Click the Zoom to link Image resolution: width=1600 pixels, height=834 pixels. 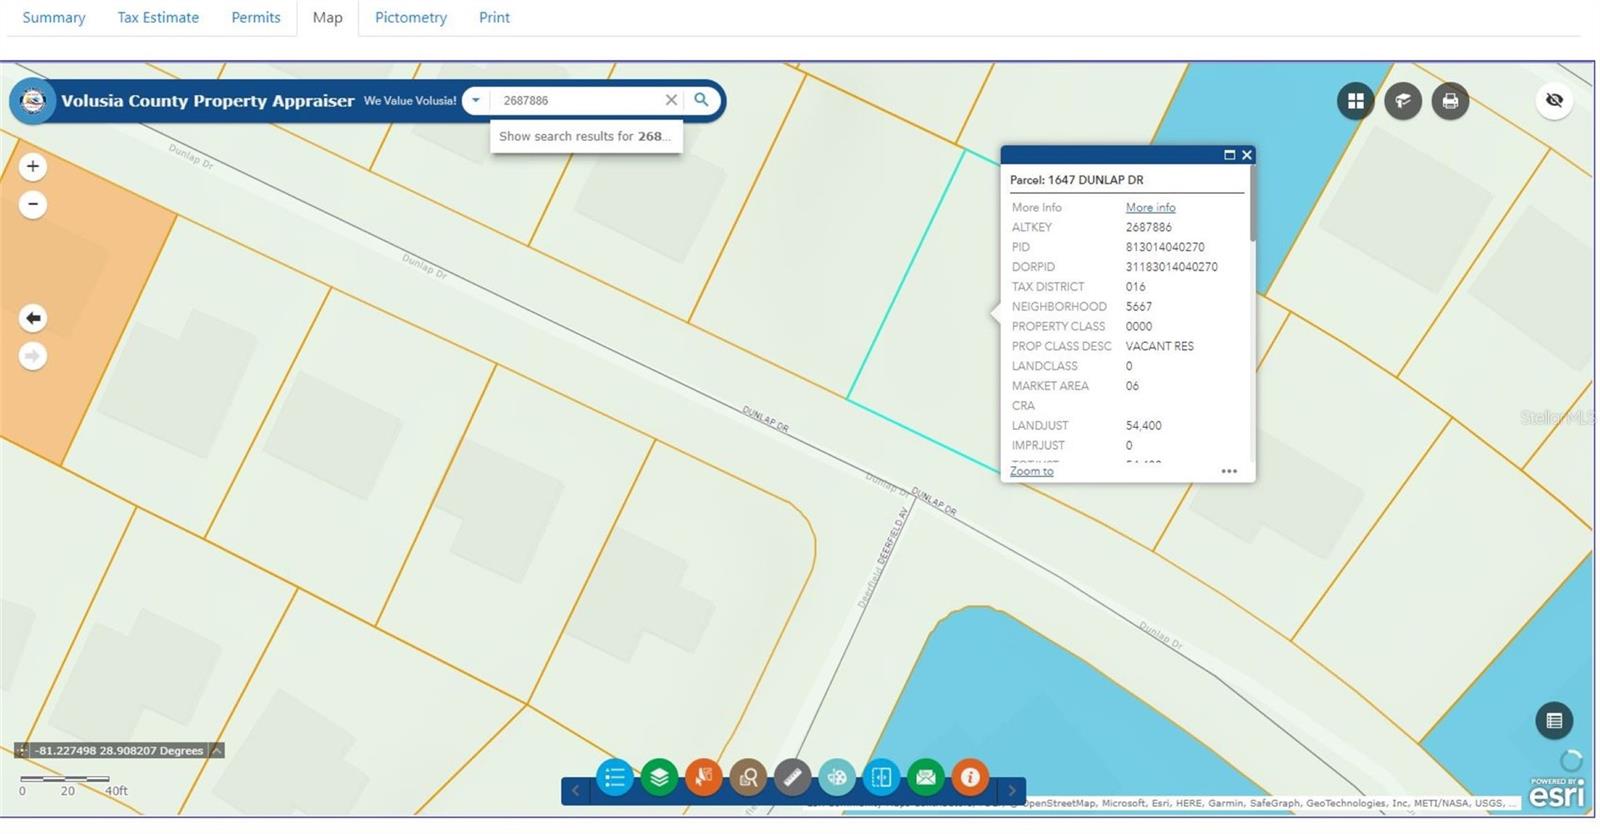pyautogui.click(x=1031, y=471)
